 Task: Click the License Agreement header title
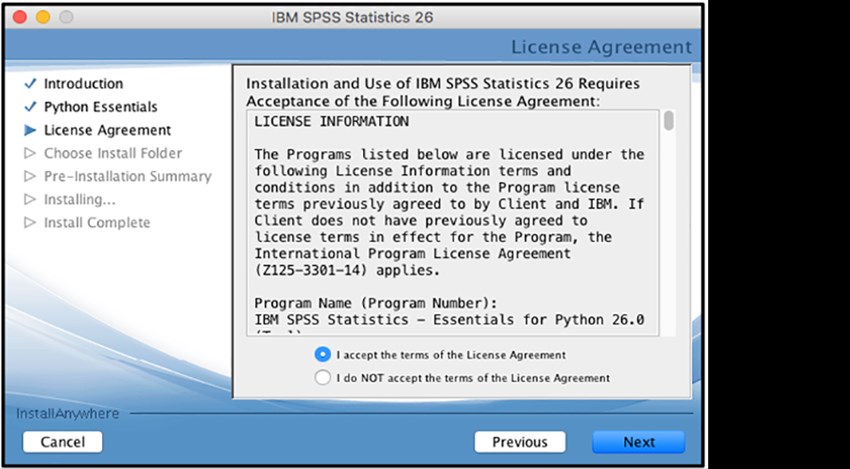click(x=602, y=47)
